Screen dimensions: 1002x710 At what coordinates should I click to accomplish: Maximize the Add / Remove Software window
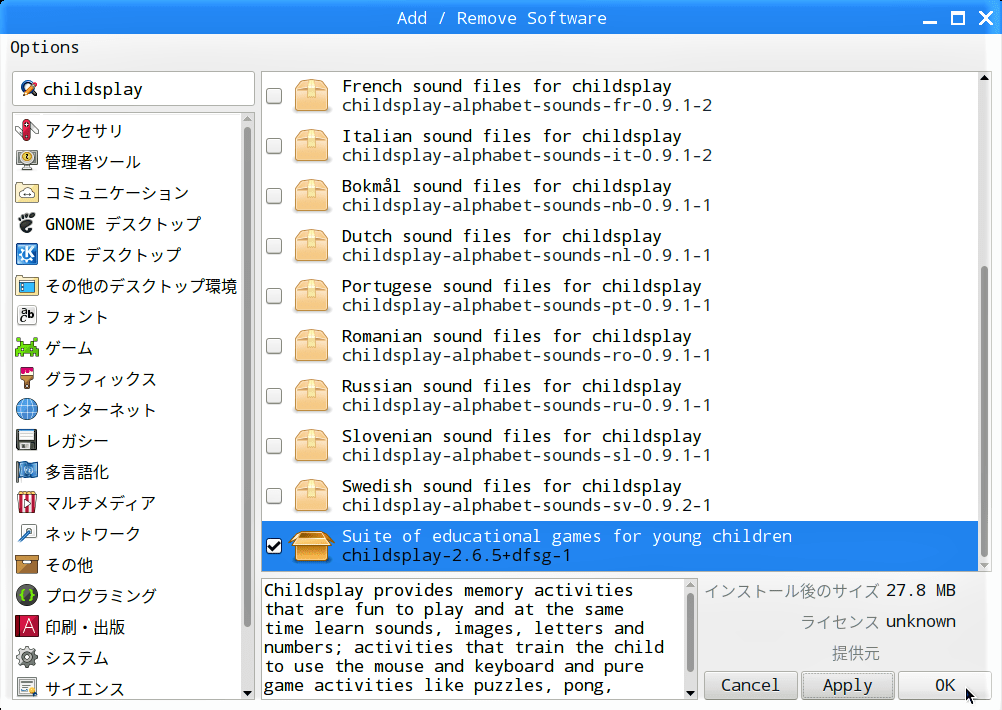pos(957,18)
